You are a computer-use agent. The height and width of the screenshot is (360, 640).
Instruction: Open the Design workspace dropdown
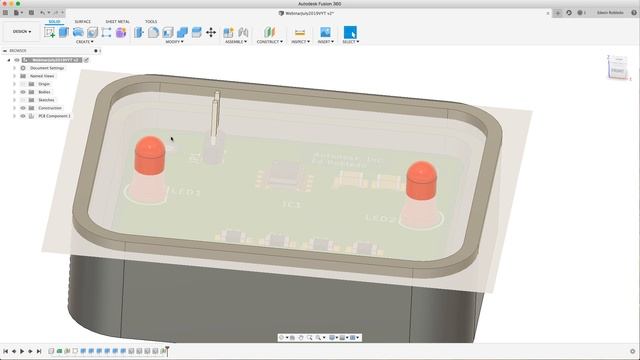coord(22,31)
